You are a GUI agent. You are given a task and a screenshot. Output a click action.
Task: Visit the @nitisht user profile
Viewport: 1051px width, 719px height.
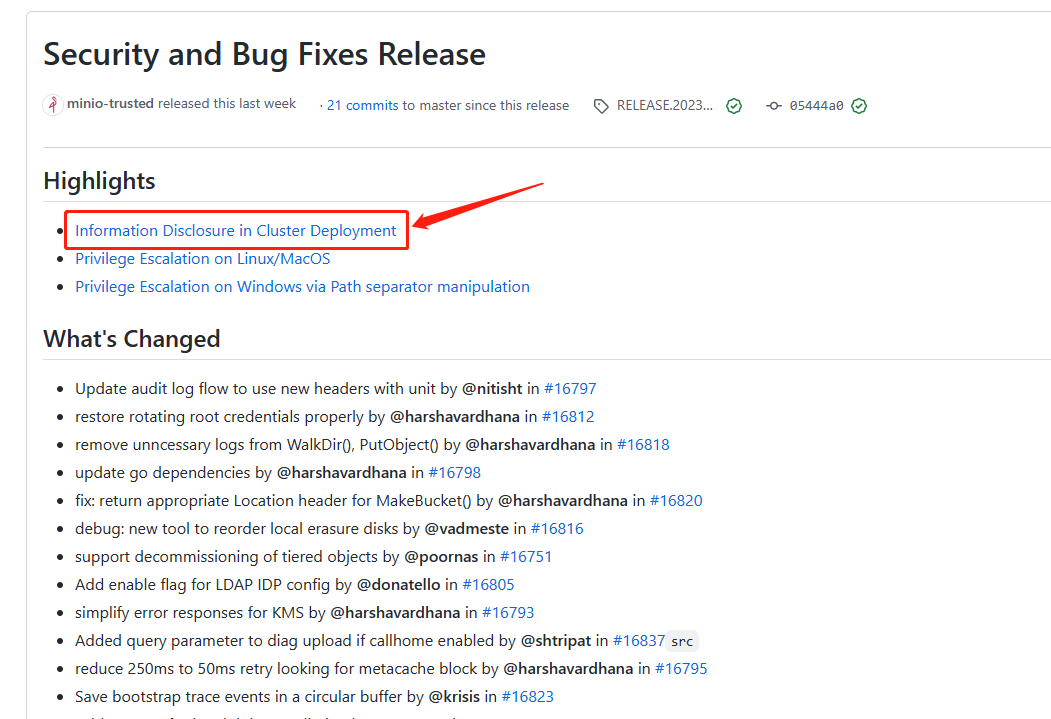coord(492,389)
